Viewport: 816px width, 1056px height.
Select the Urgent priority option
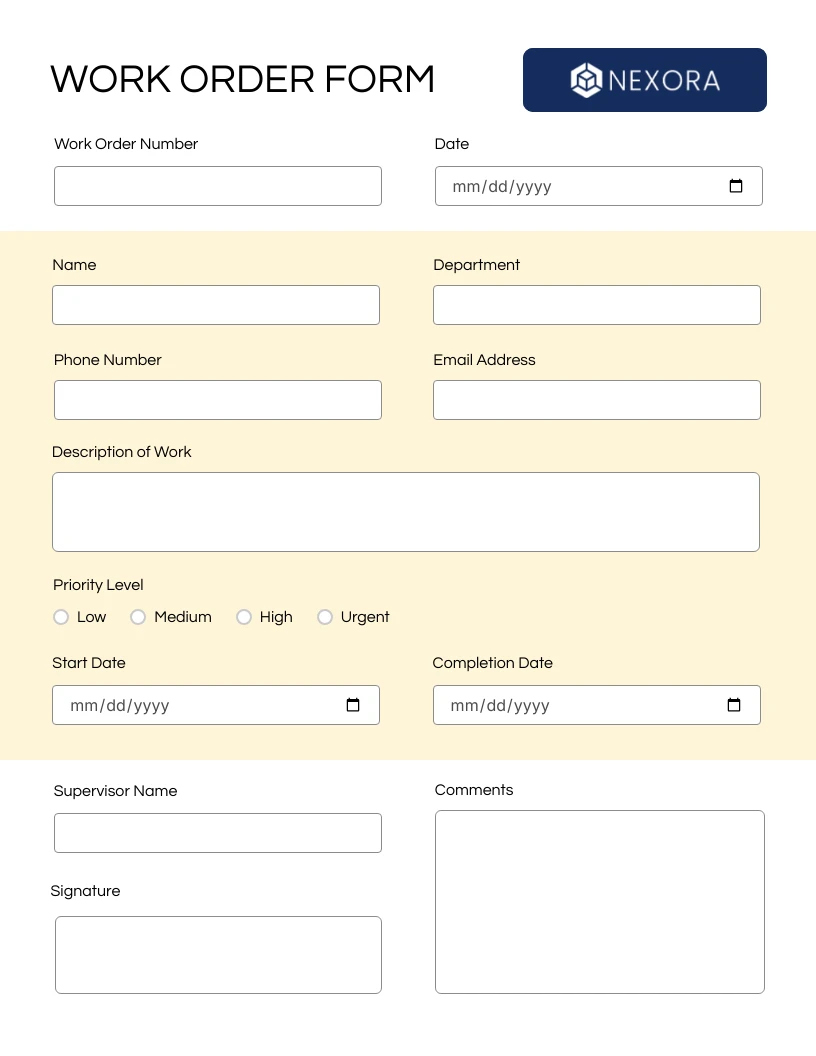coord(325,617)
